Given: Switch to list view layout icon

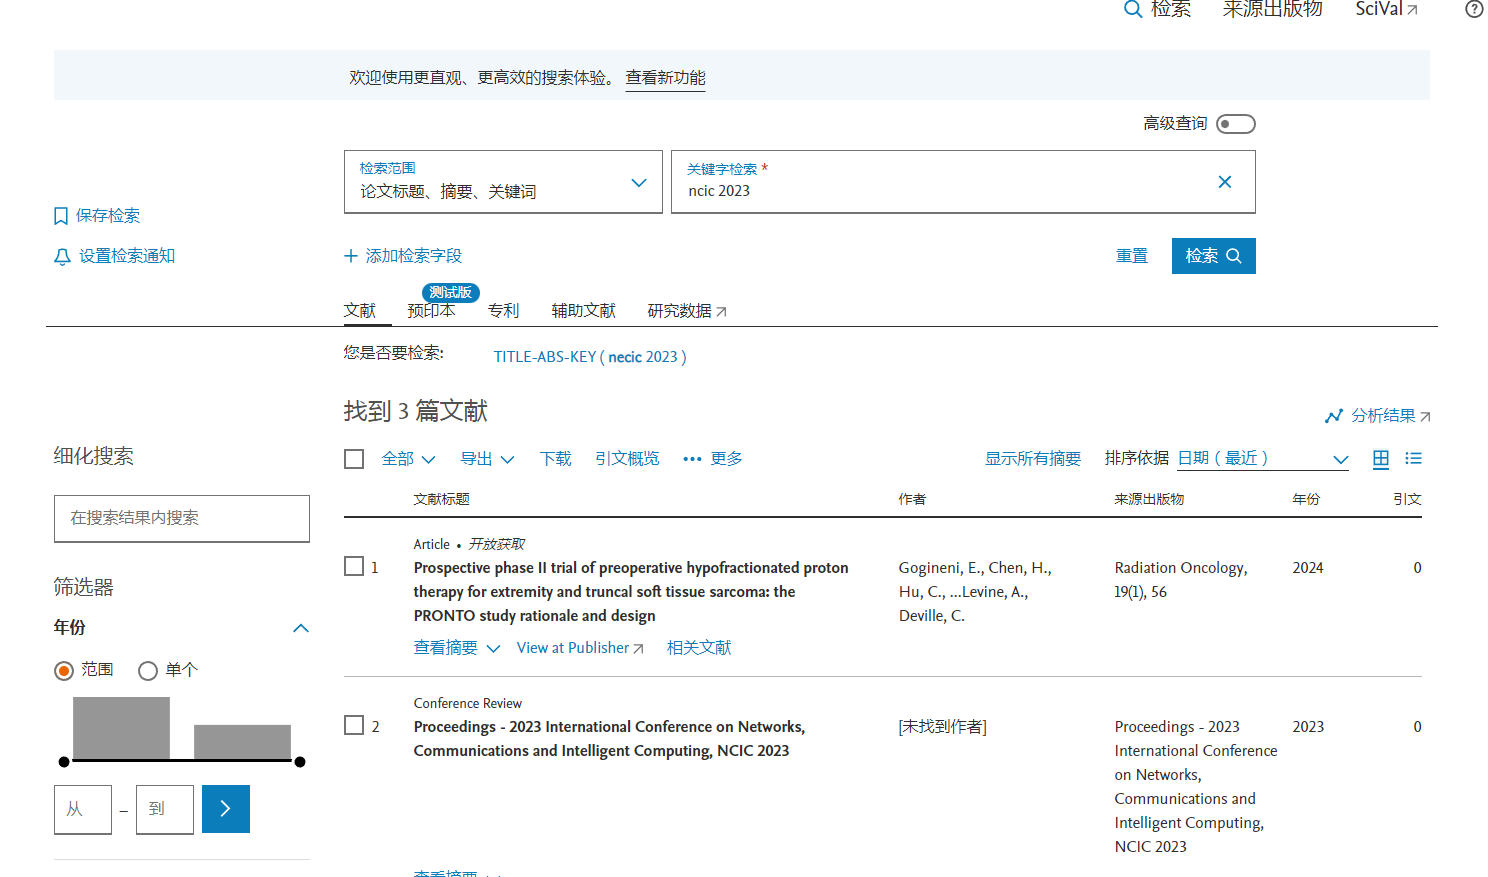Looking at the screenshot, I should (1413, 459).
